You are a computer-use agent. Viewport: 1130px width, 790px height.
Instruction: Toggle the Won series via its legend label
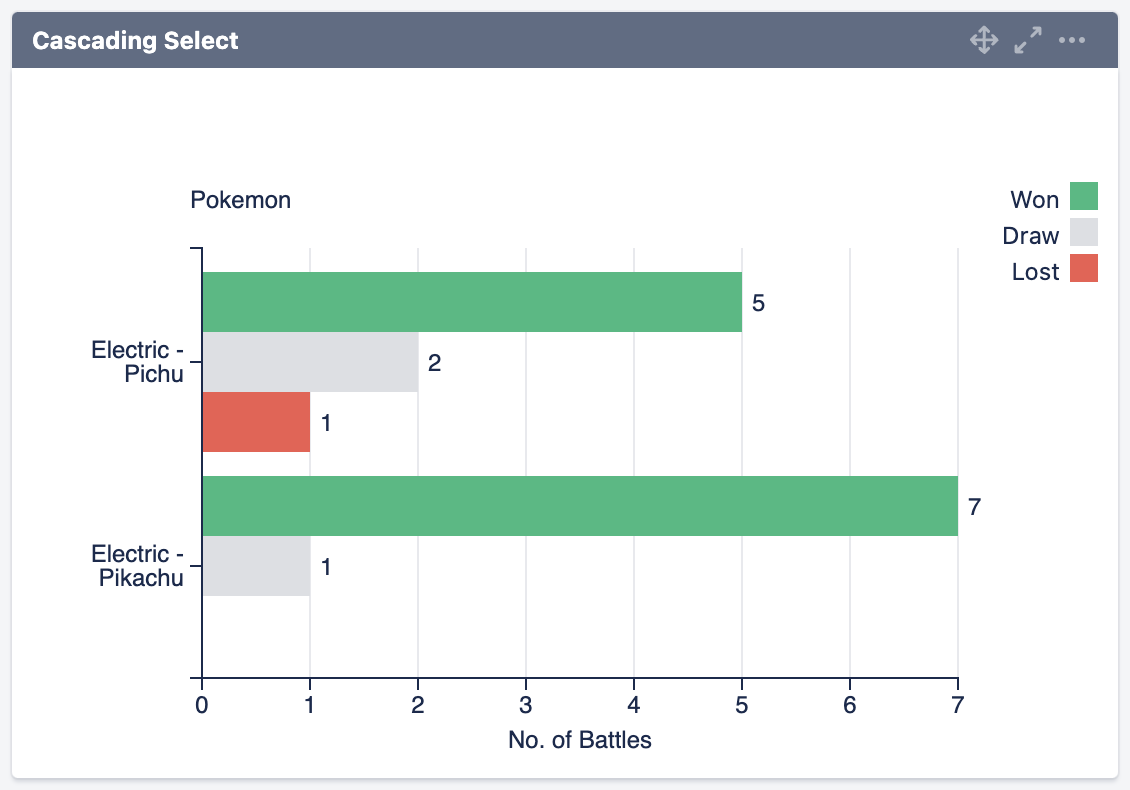click(1035, 199)
